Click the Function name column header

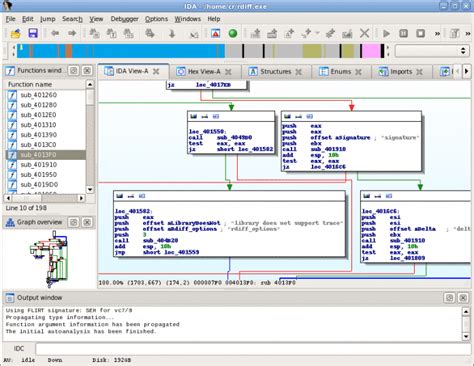click(45, 84)
